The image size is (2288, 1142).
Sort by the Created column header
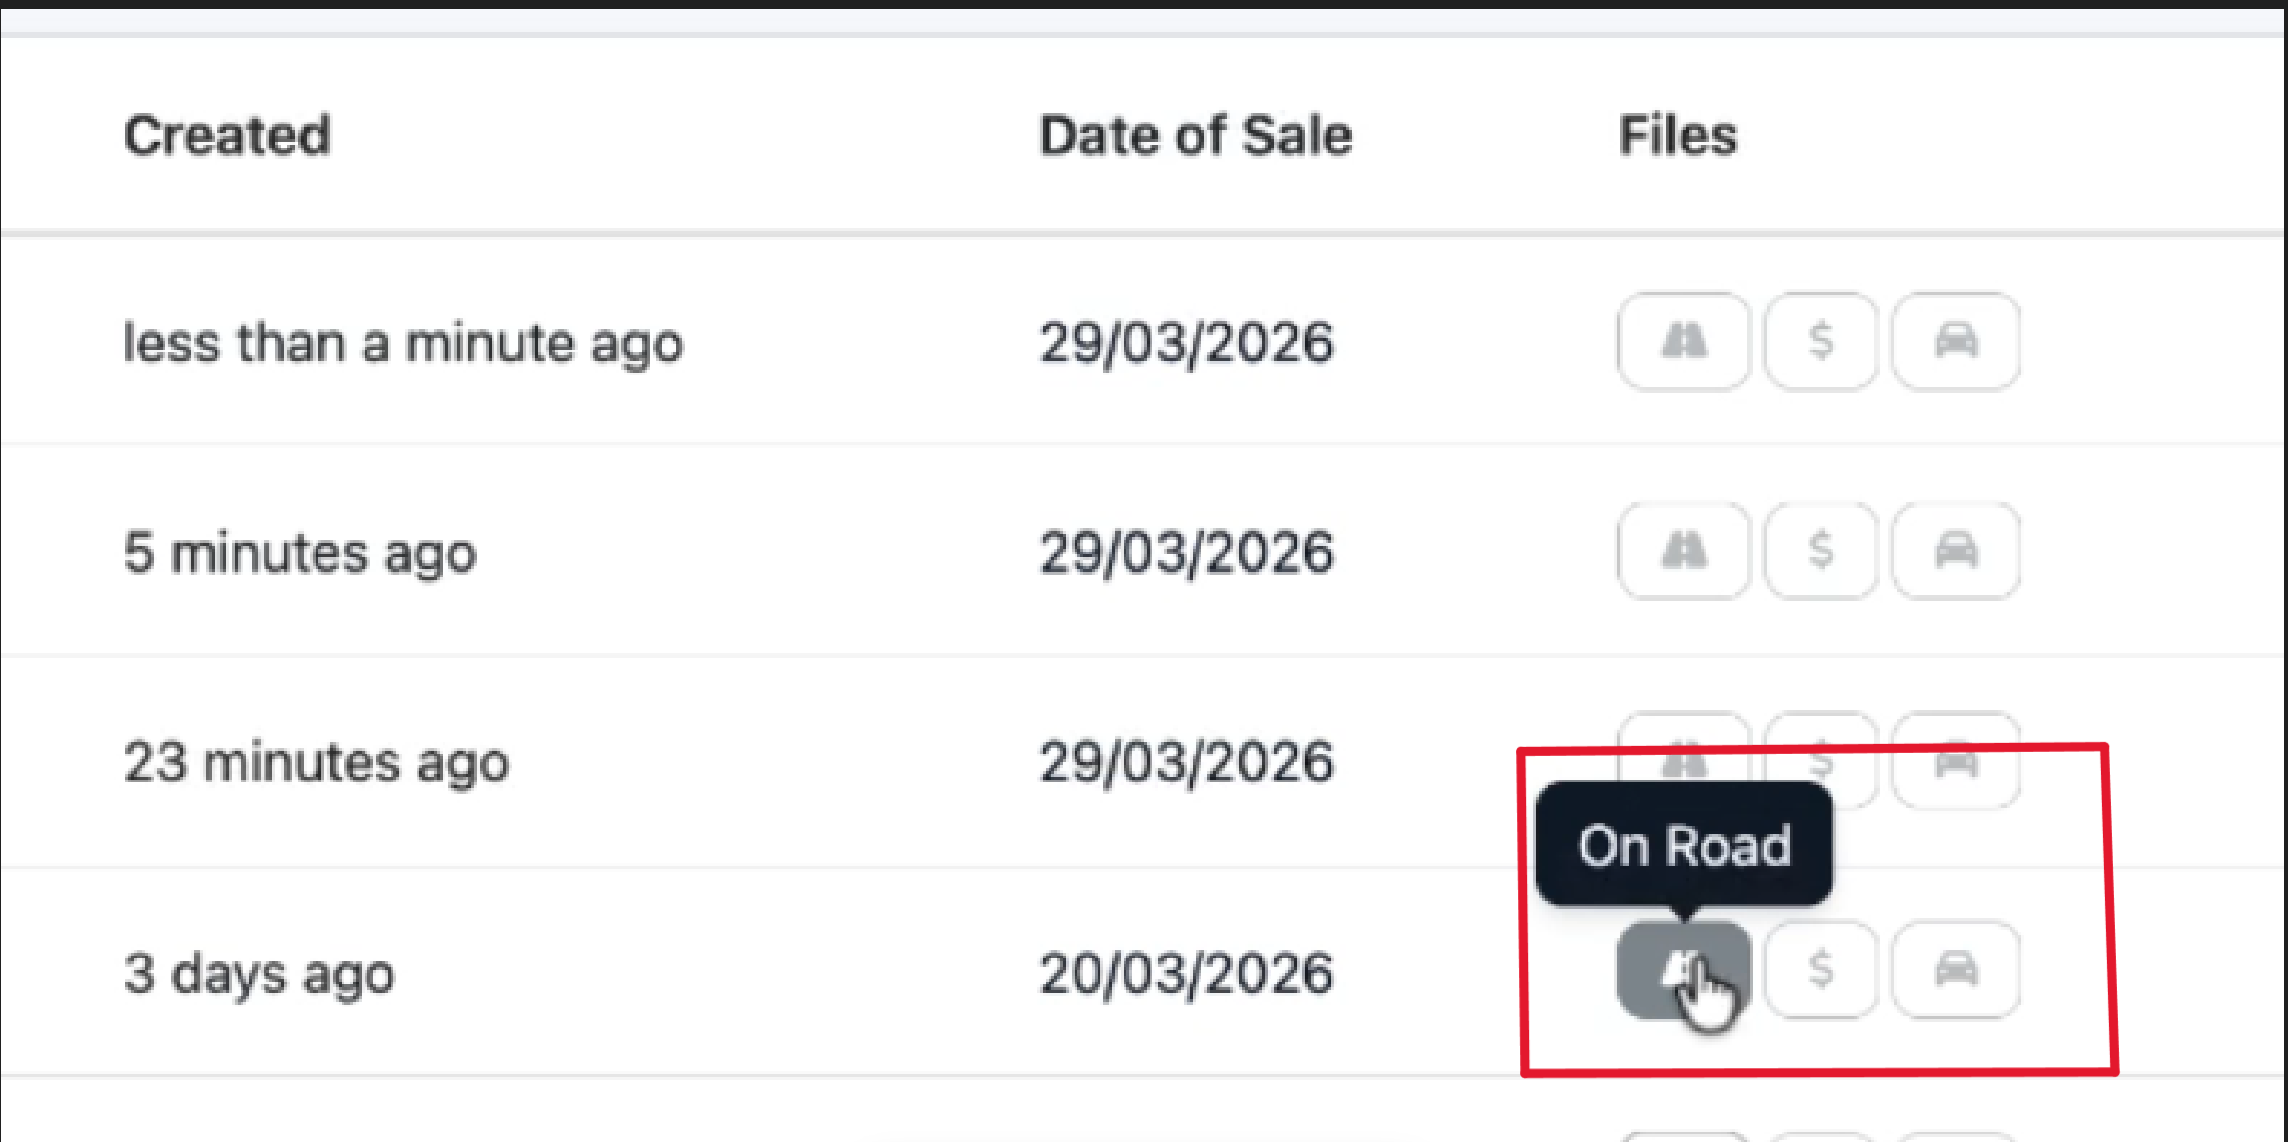click(227, 135)
